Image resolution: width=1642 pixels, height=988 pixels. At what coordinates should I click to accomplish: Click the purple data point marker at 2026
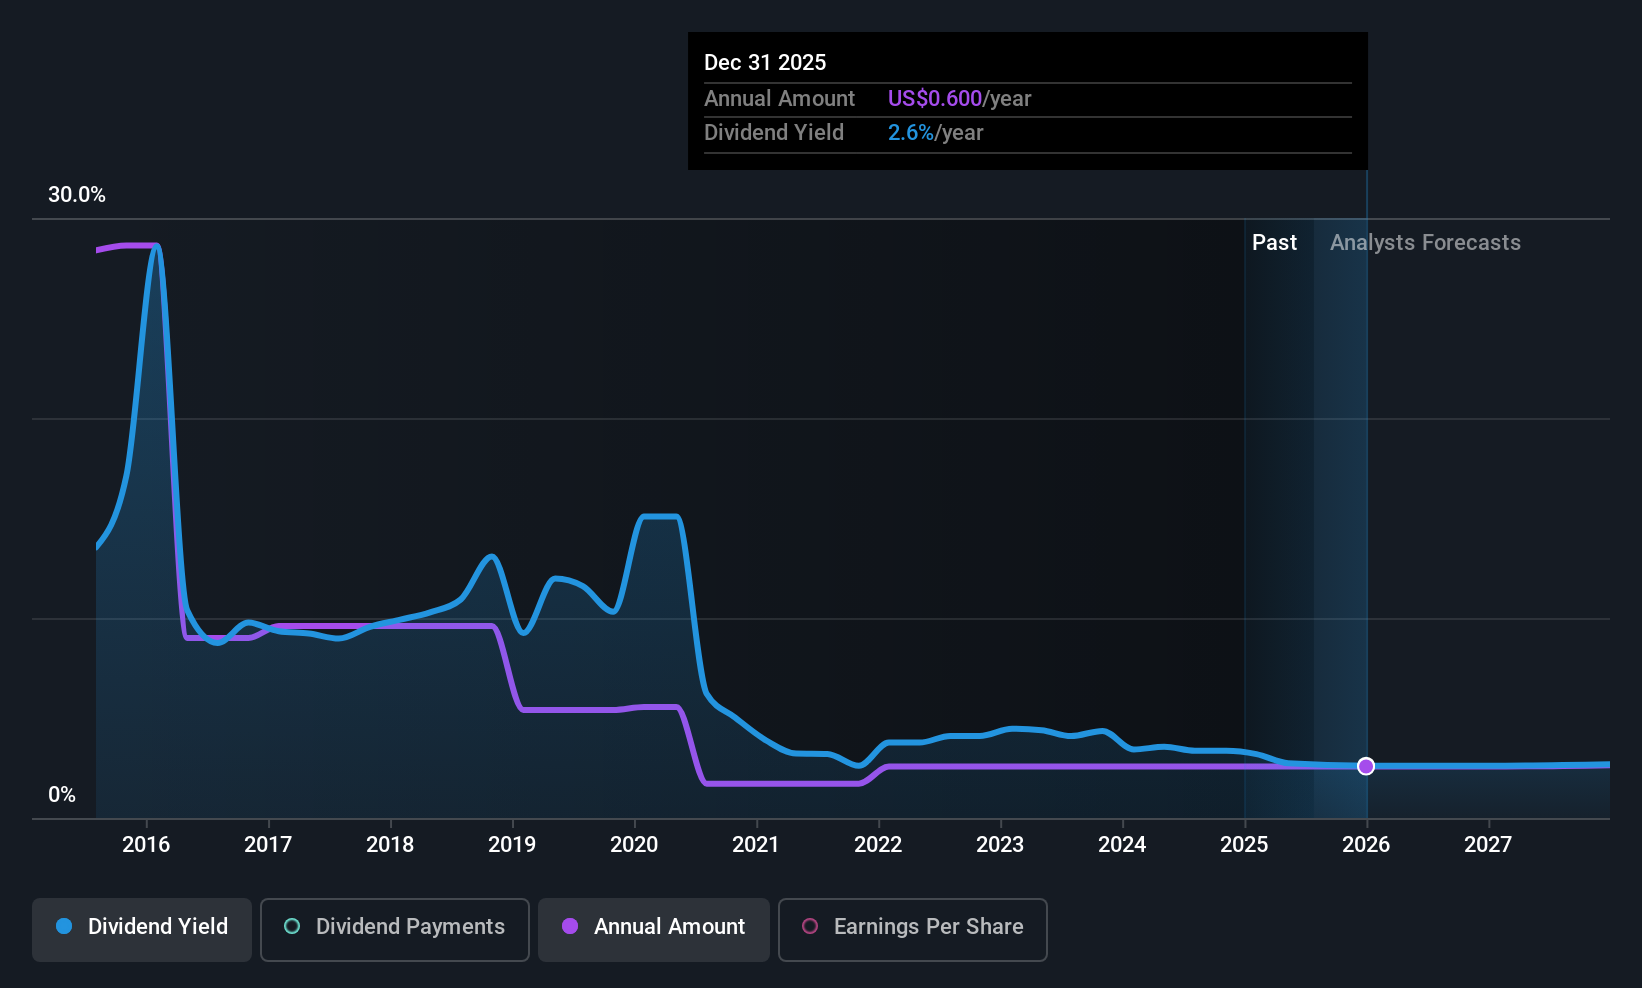pos(1366,766)
